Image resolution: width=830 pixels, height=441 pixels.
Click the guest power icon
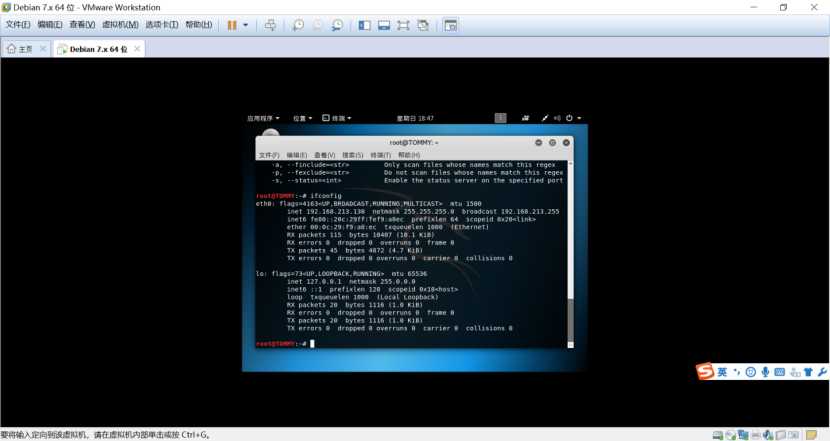click(x=569, y=118)
